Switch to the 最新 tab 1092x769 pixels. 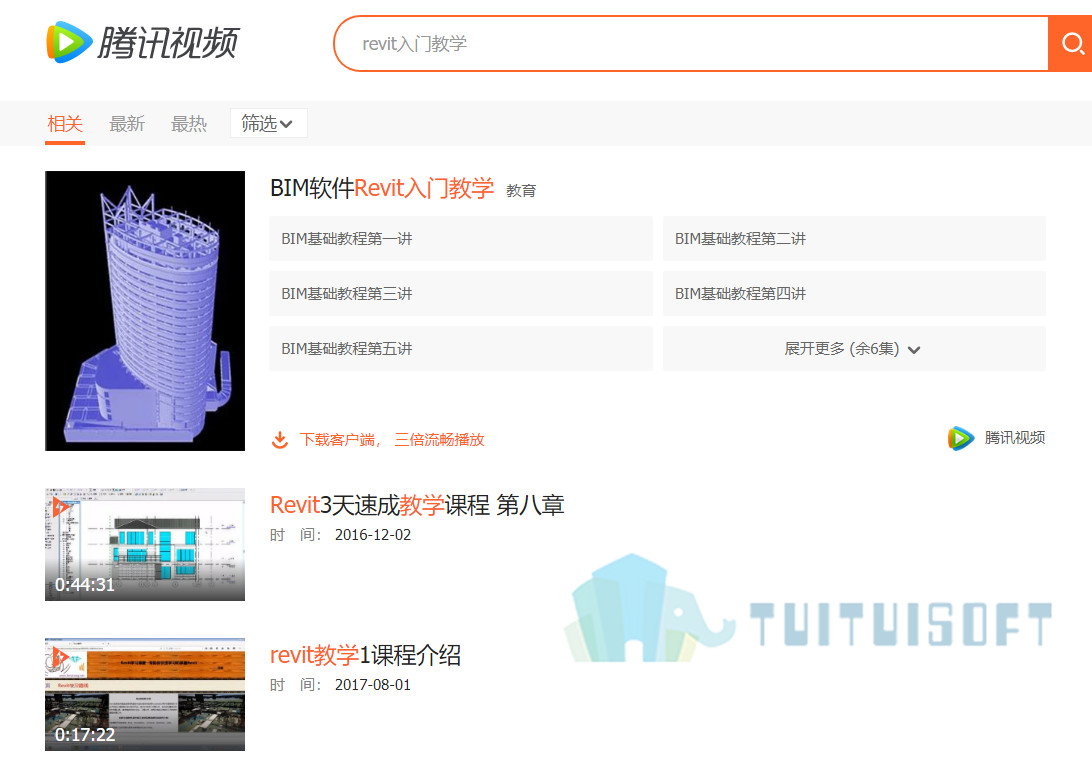point(127,124)
